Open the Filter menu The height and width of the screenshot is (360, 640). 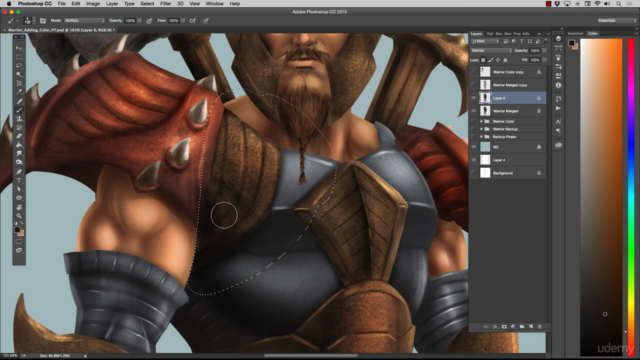(x=165, y=4)
